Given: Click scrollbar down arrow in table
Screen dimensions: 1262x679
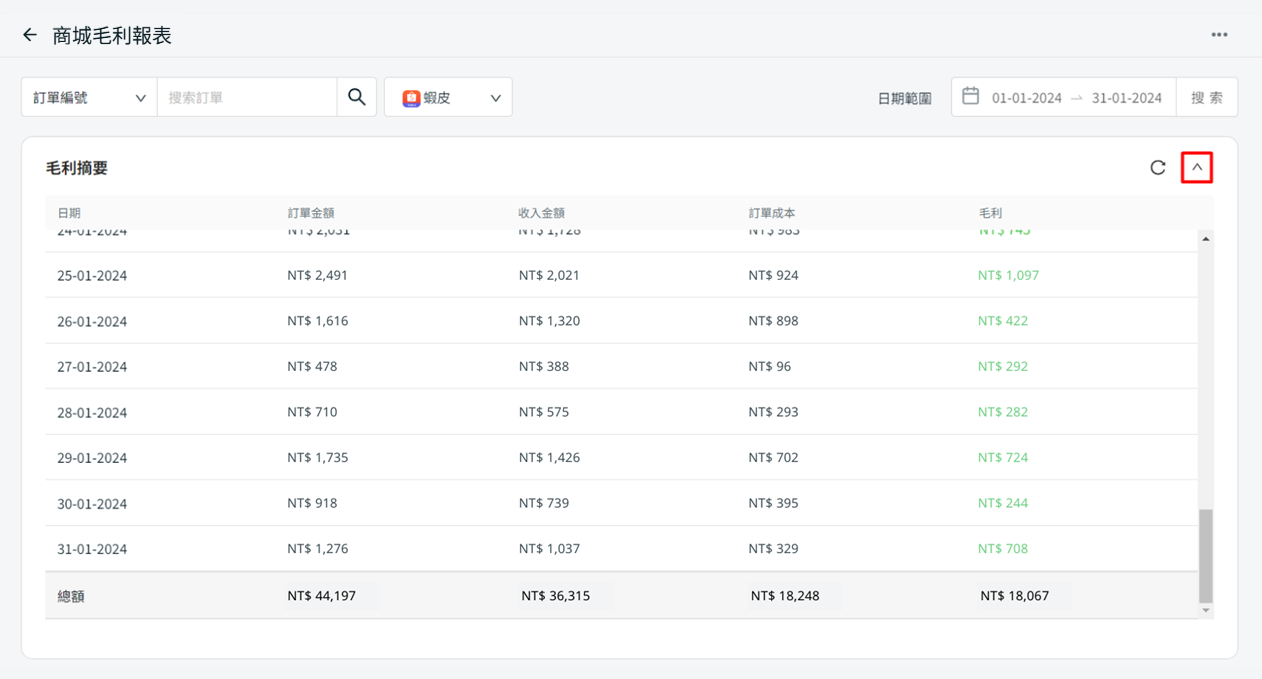Looking at the screenshot, I should pos(1206,610).
